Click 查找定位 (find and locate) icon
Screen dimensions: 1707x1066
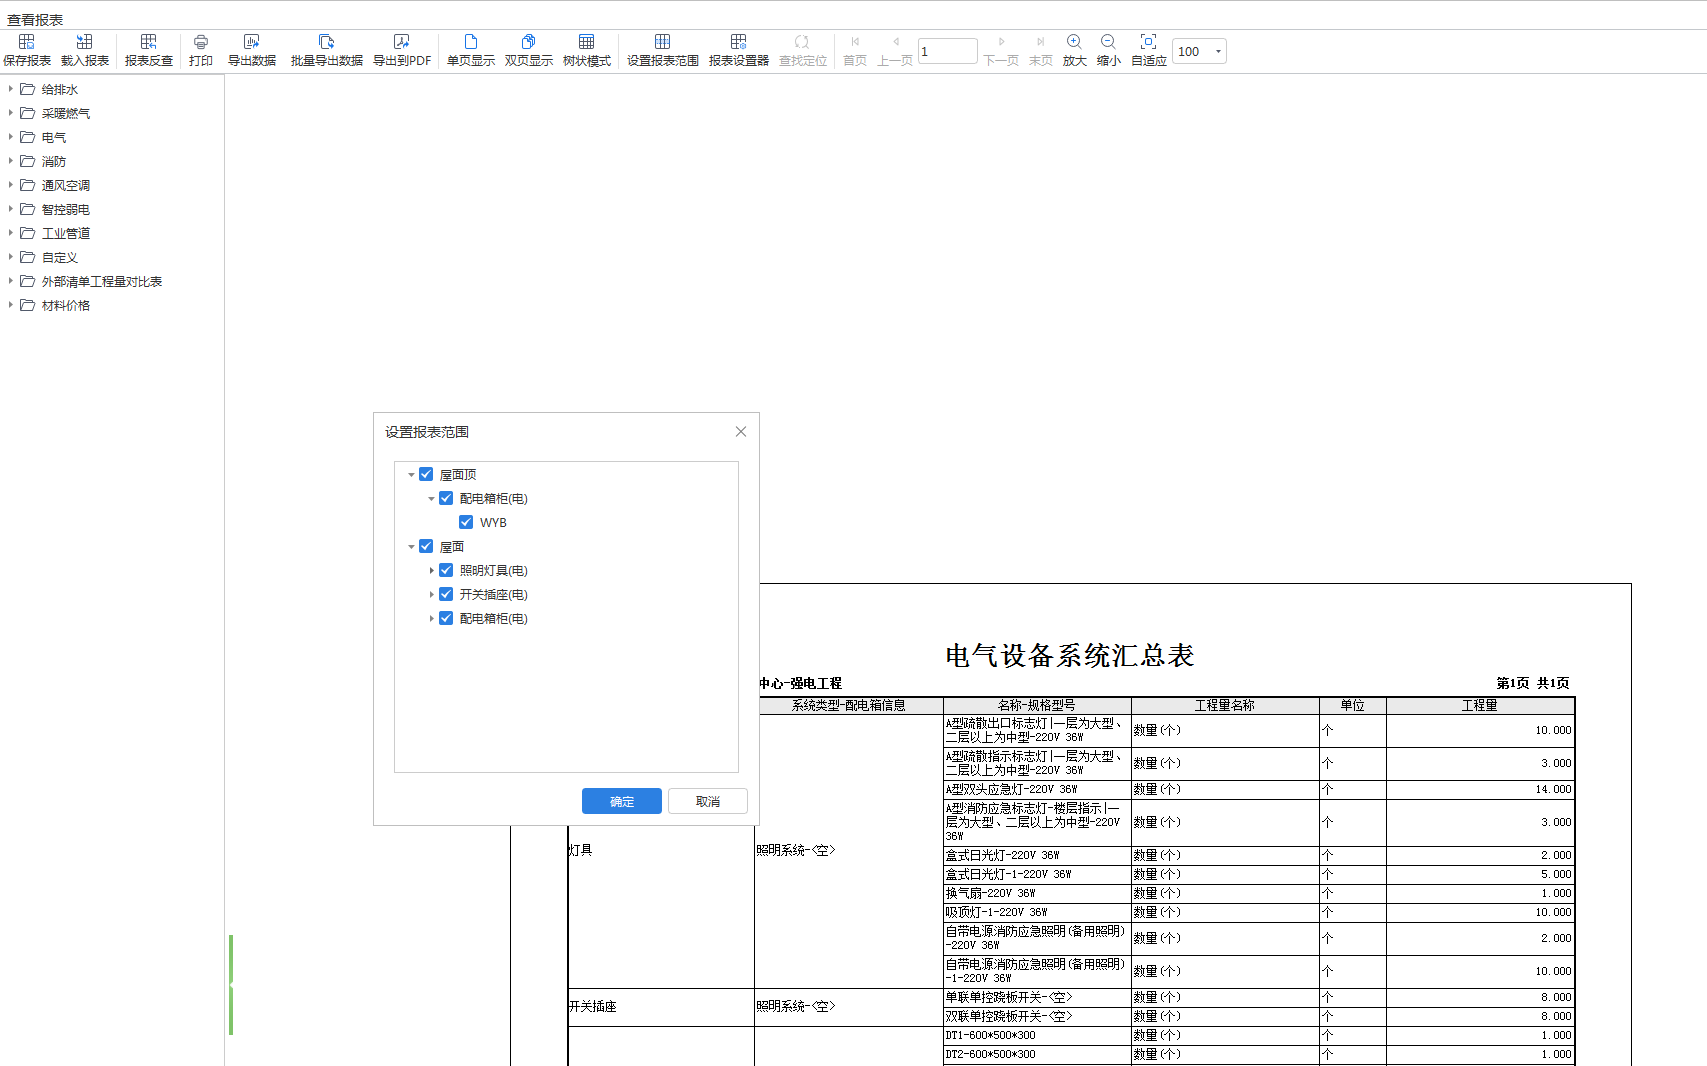pyautogui.click(x=803, y=42)
